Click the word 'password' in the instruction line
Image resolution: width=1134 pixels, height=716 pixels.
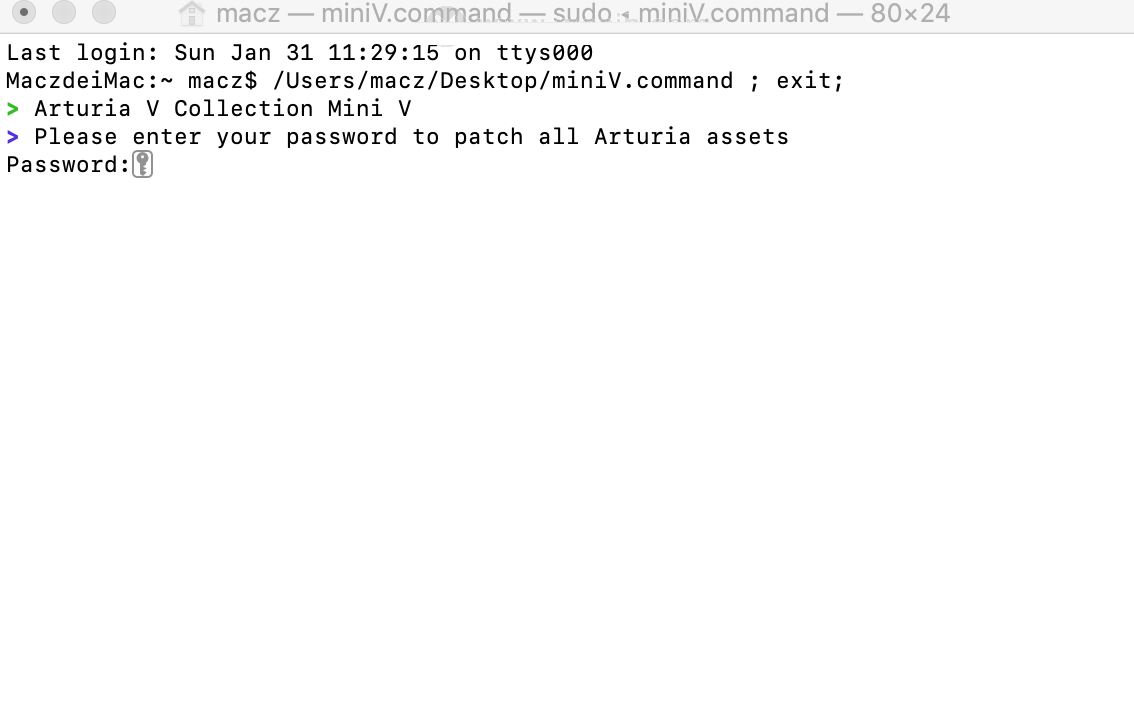(x=341, y=137)
